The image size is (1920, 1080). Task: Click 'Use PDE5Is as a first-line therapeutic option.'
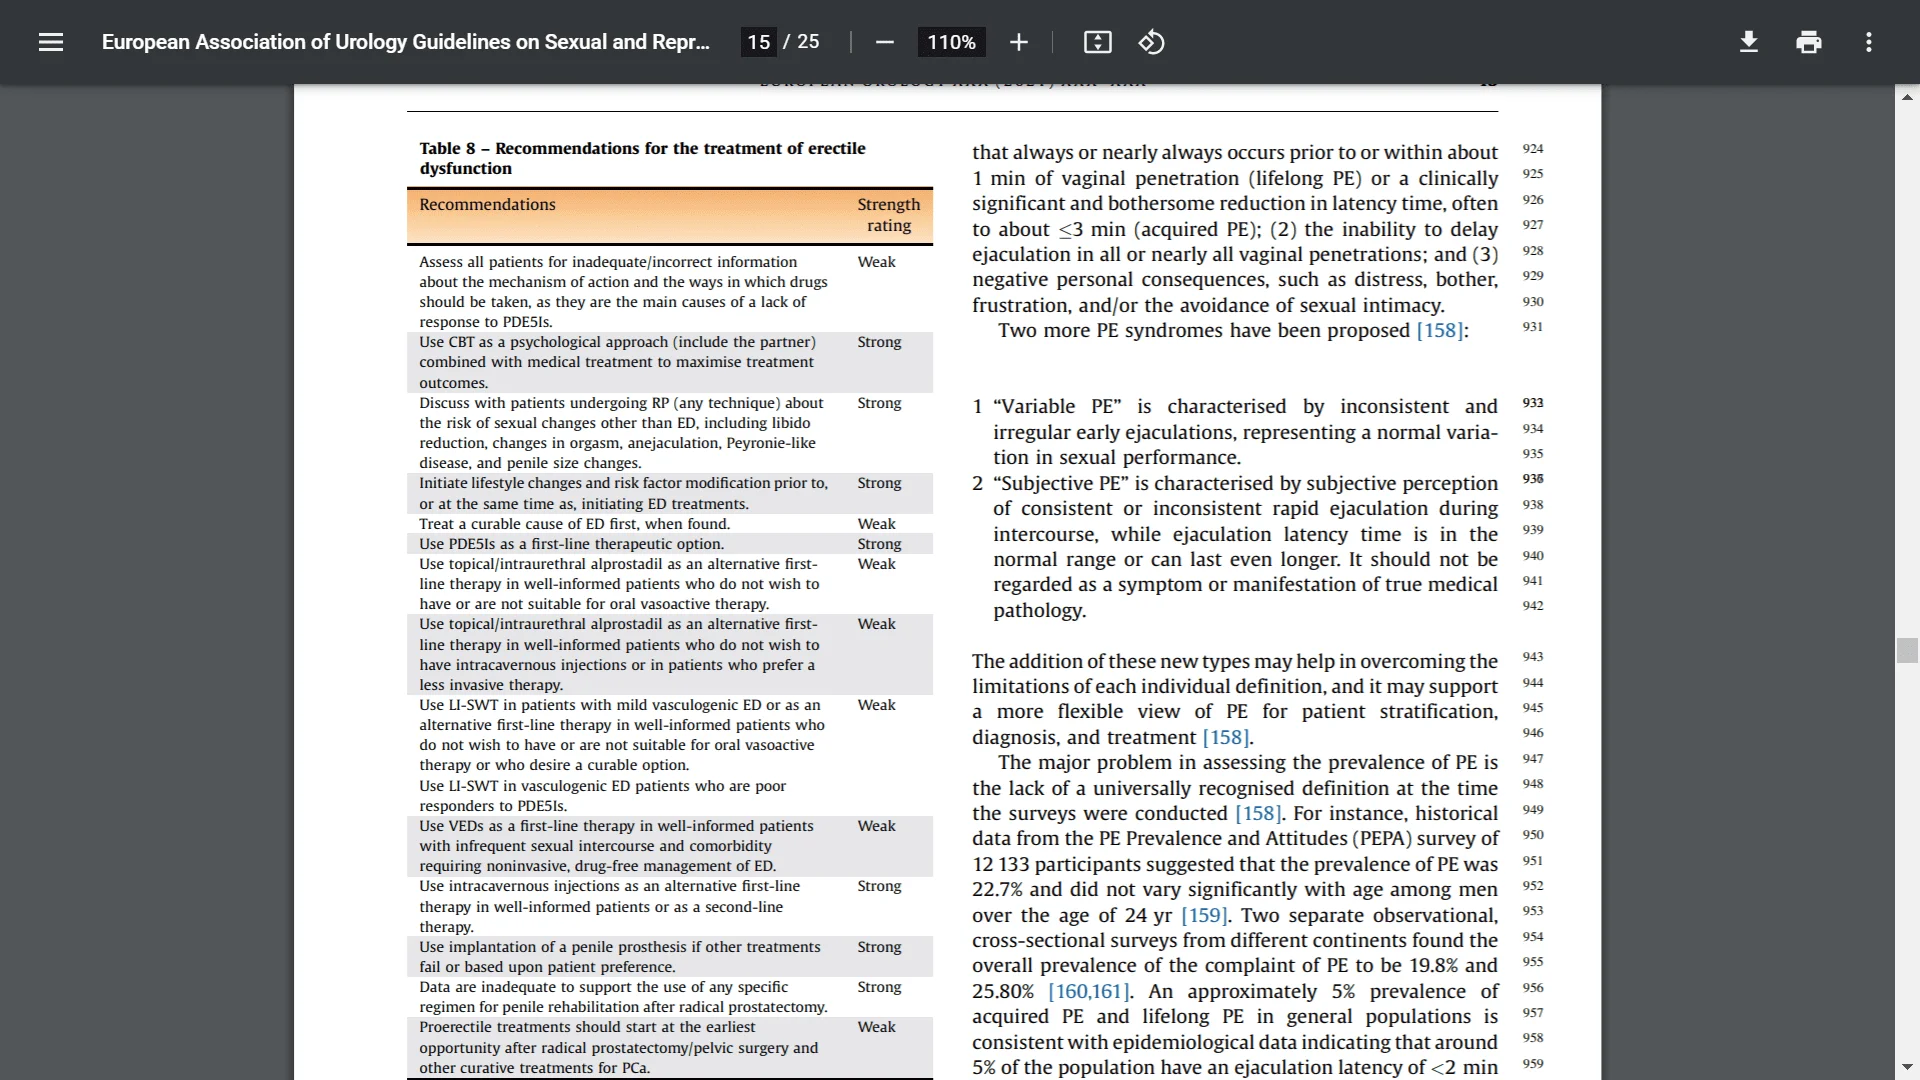coord(571,544)
